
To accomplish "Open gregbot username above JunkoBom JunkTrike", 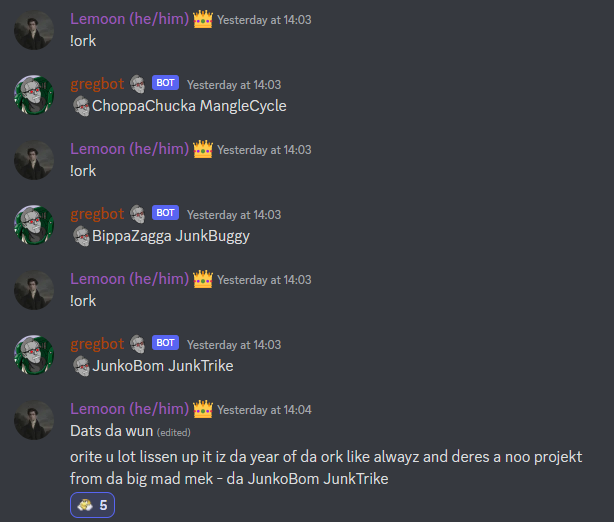I will [97, 344].
